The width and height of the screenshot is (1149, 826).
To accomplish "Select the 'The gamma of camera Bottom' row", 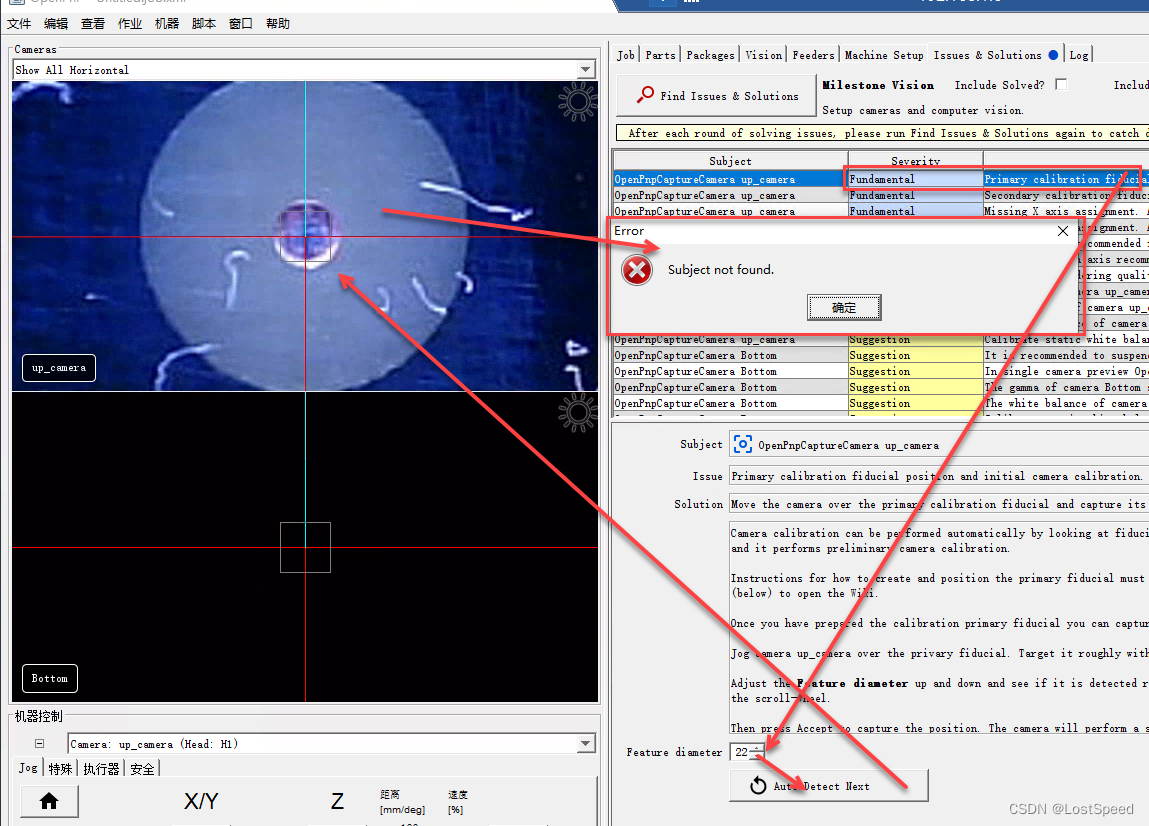I will click(881, 388).
